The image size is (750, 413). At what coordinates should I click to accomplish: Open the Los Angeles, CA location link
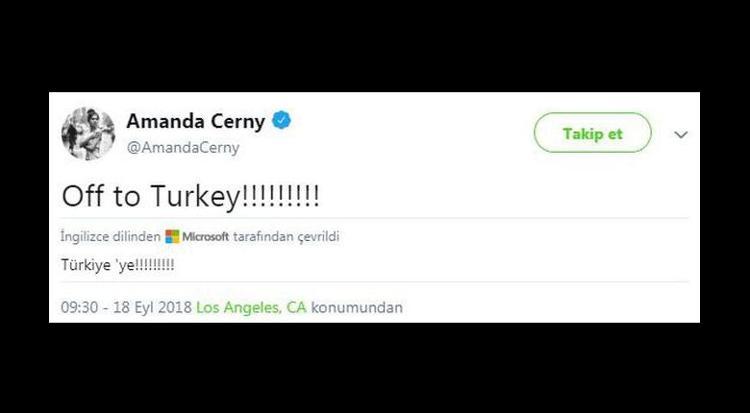(252, 307)
